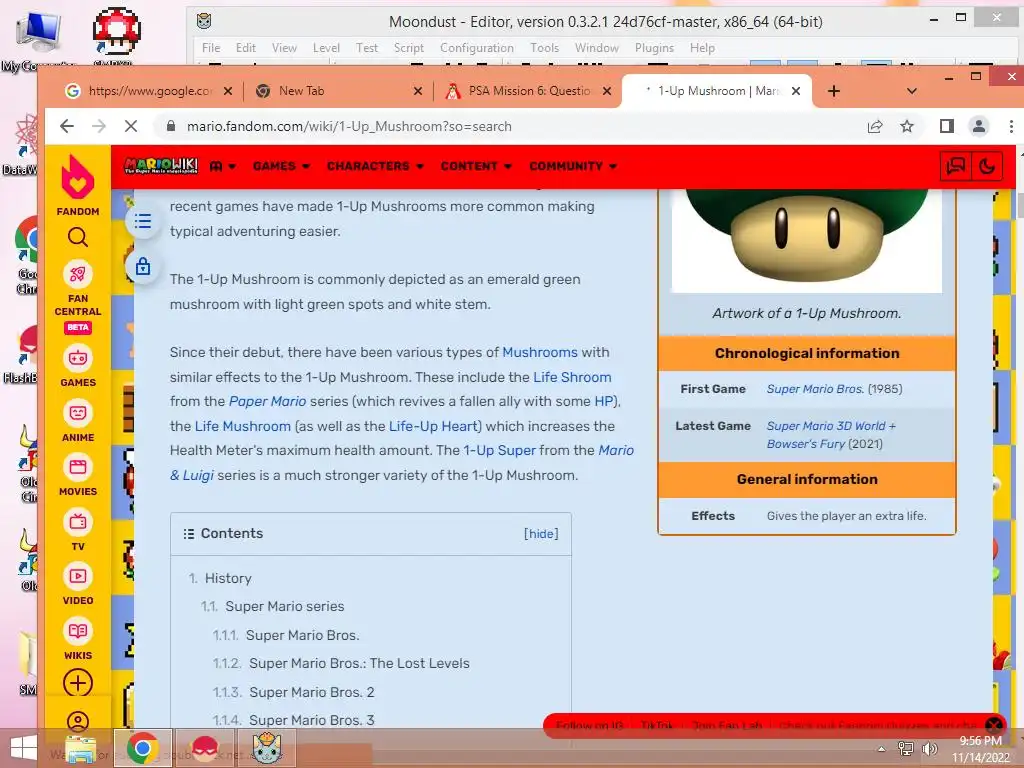Close the 1-Up Mushroom tab
Image resolution: width=1024 pixels, height=768 pixels.
click(x=795, y=91)
